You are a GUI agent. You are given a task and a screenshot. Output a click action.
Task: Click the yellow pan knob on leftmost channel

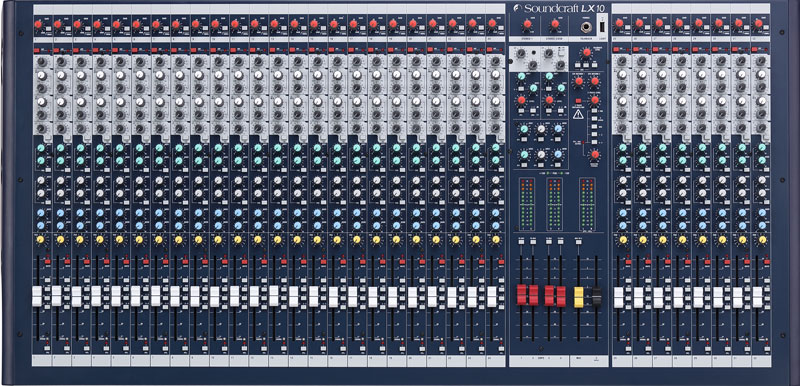point(40,239)
